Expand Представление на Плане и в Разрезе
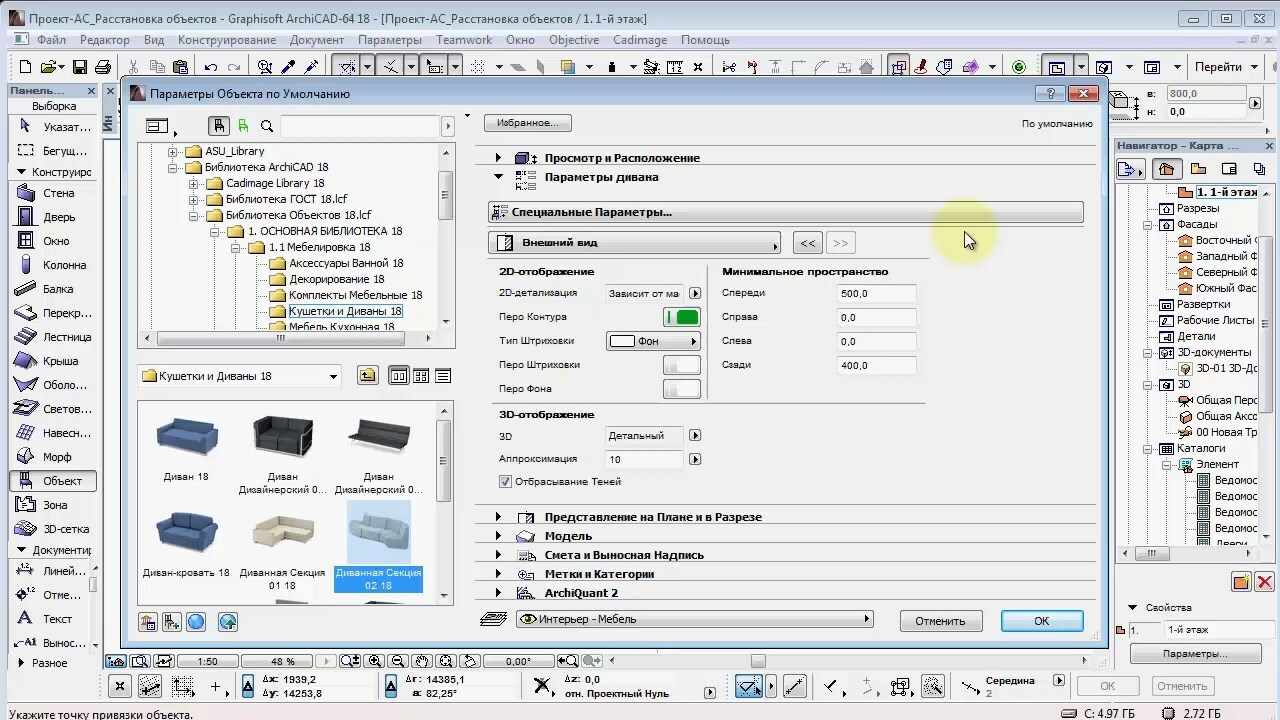 pyautogui.click(x=499, y=517)
